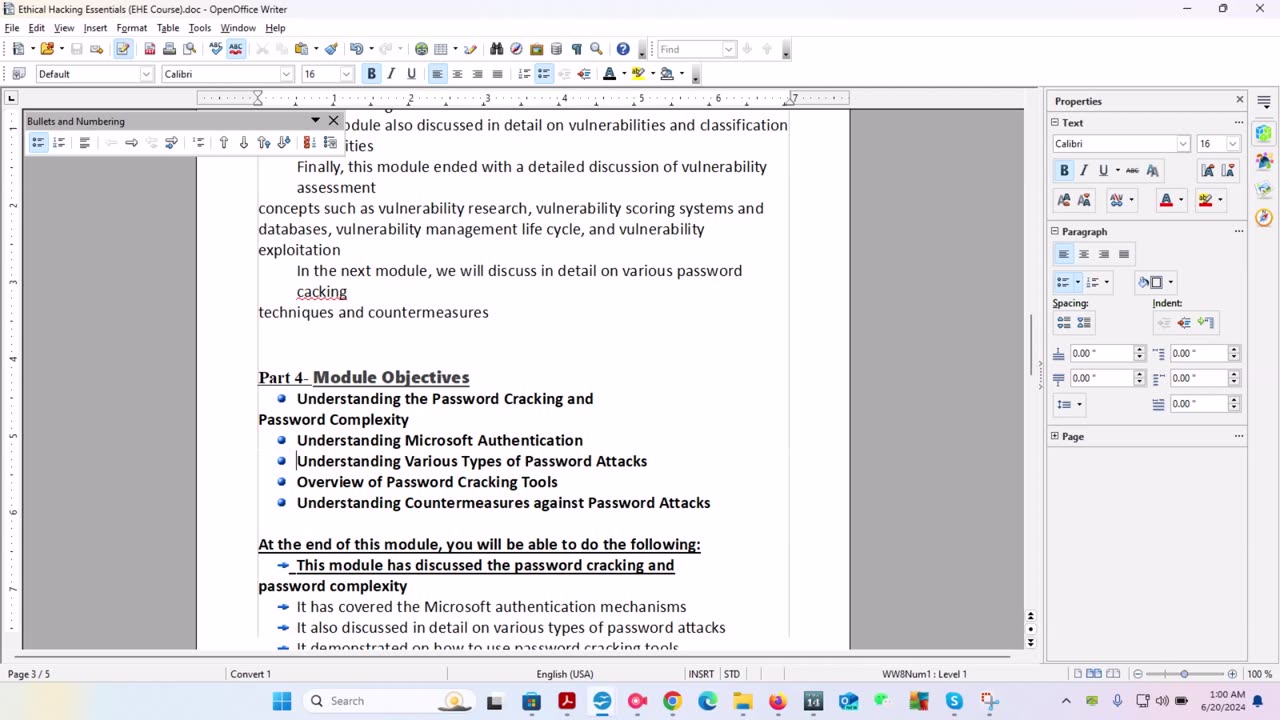Open the Insert menu
This screenshot has width=1280, height=720.
[x=95, y=28]
